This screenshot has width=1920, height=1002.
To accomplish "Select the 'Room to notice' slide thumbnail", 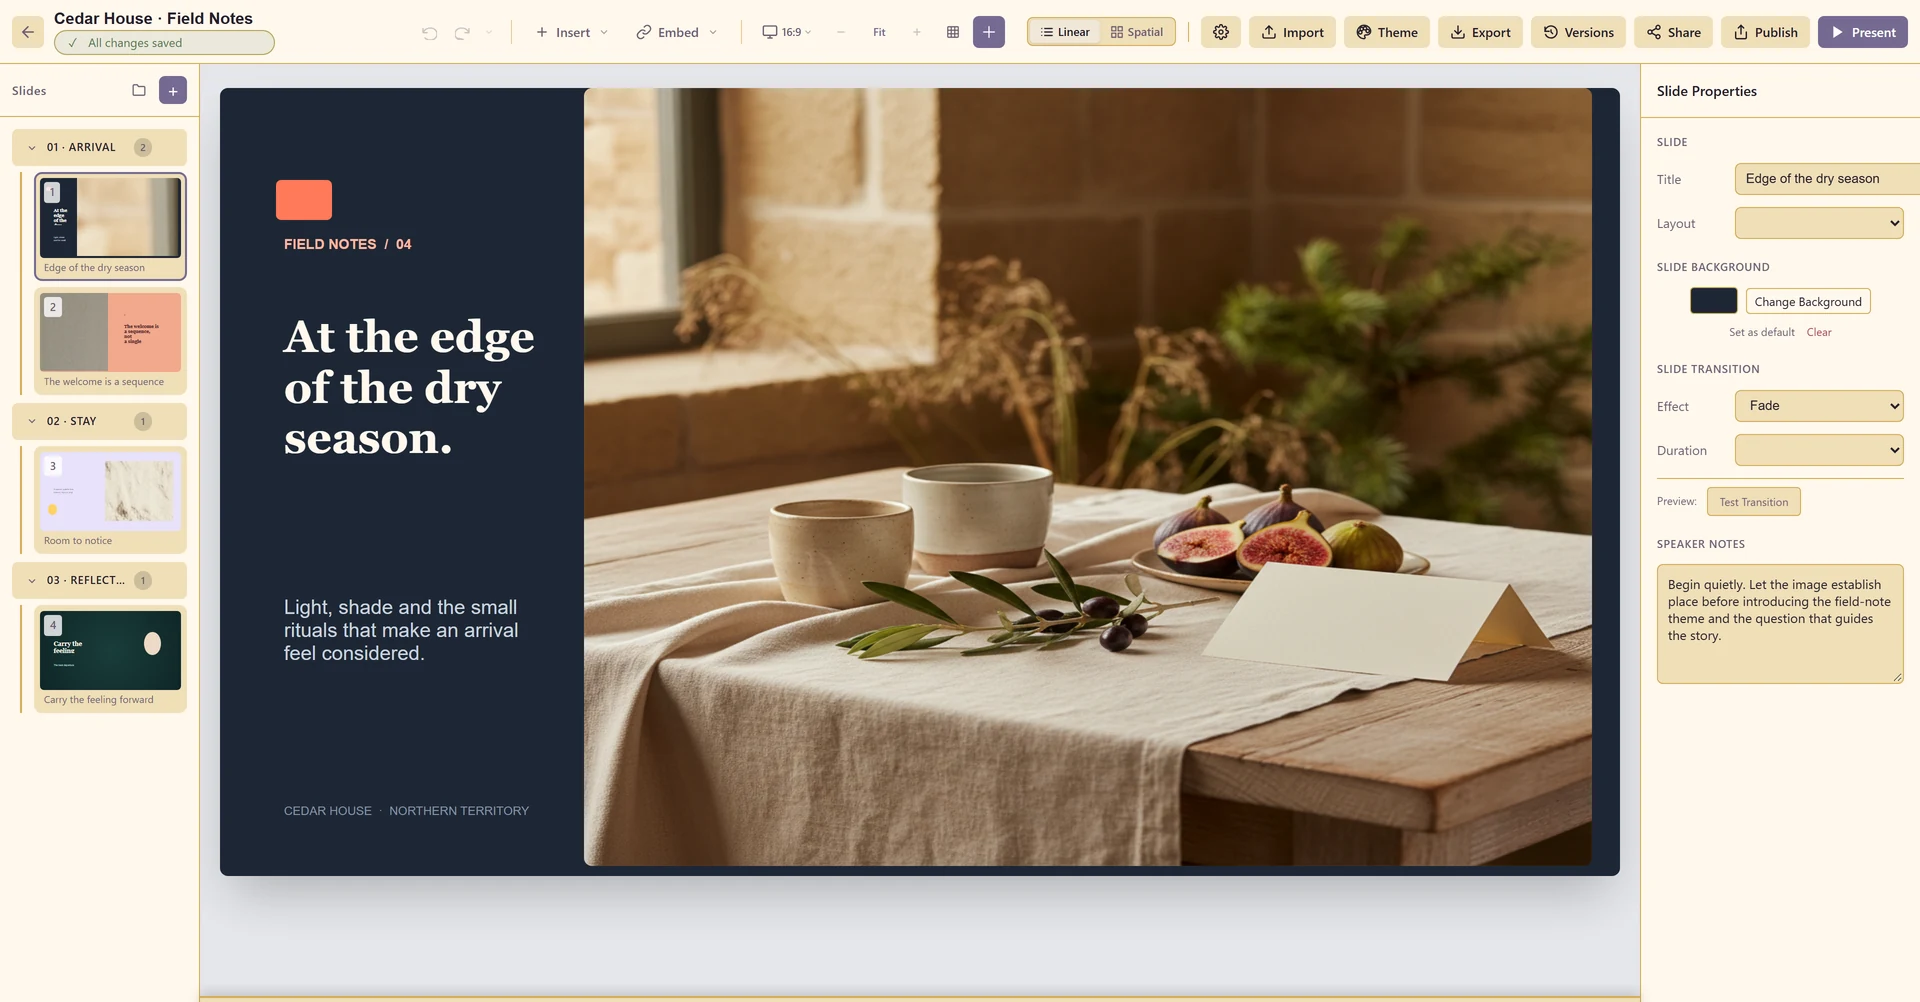I will click(110, 499).
